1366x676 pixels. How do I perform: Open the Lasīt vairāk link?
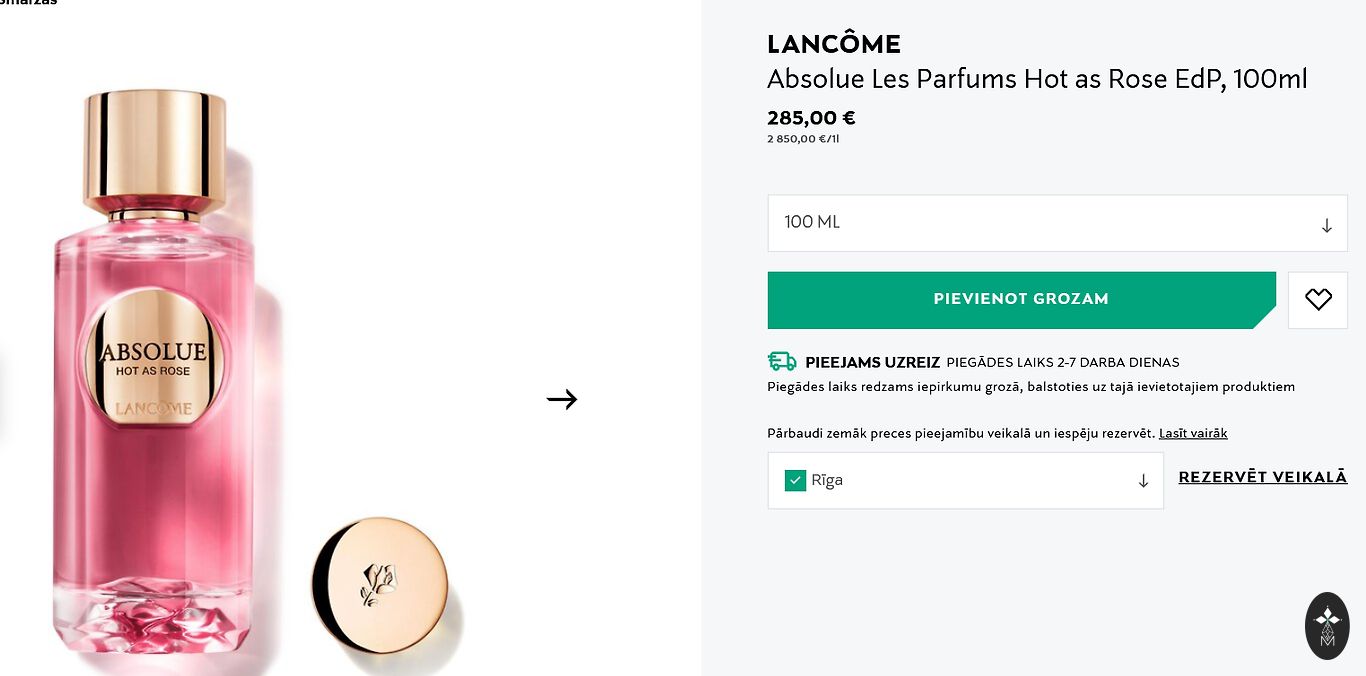pos(1193,433)
